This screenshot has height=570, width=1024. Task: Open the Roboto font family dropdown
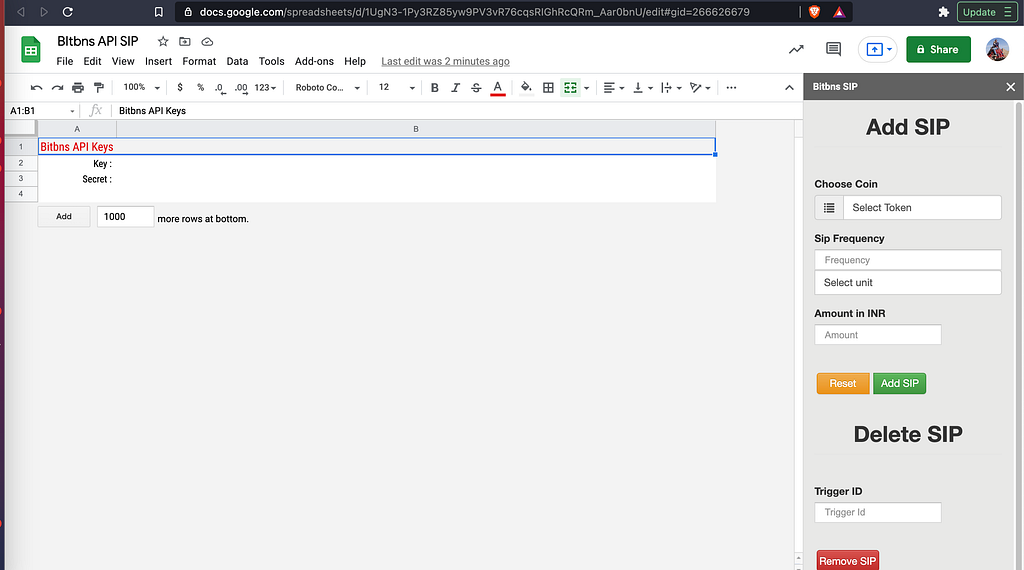(327, 87)
